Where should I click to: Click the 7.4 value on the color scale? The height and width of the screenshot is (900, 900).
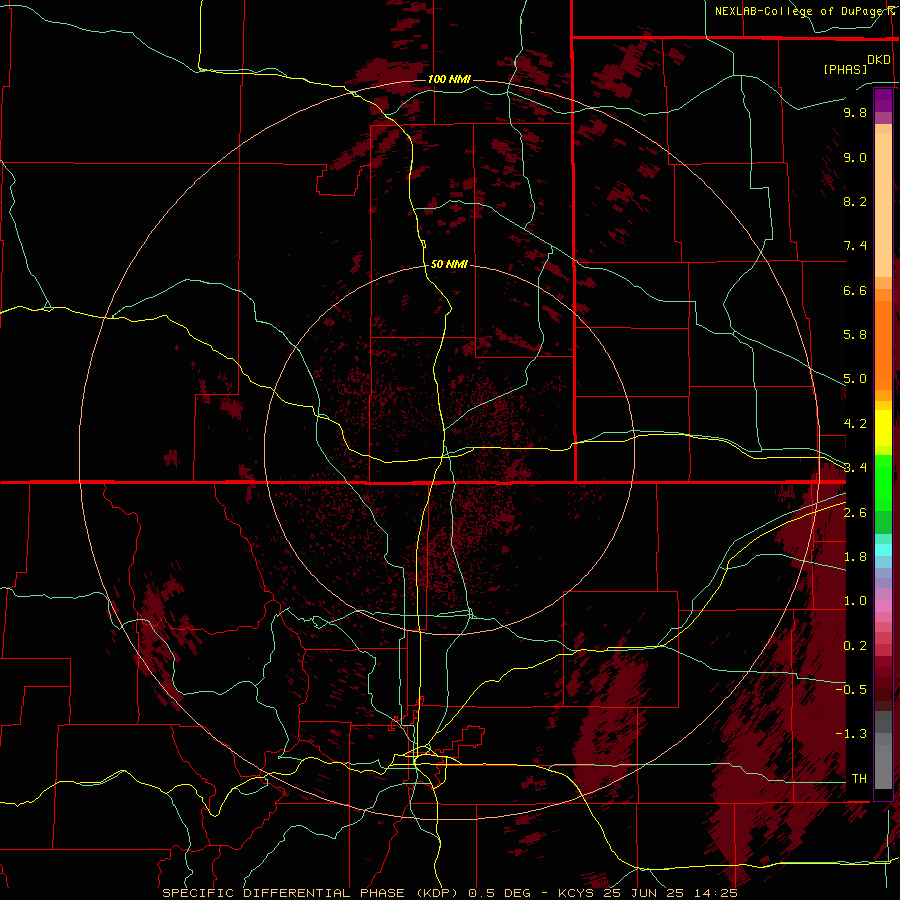[855, 246]
